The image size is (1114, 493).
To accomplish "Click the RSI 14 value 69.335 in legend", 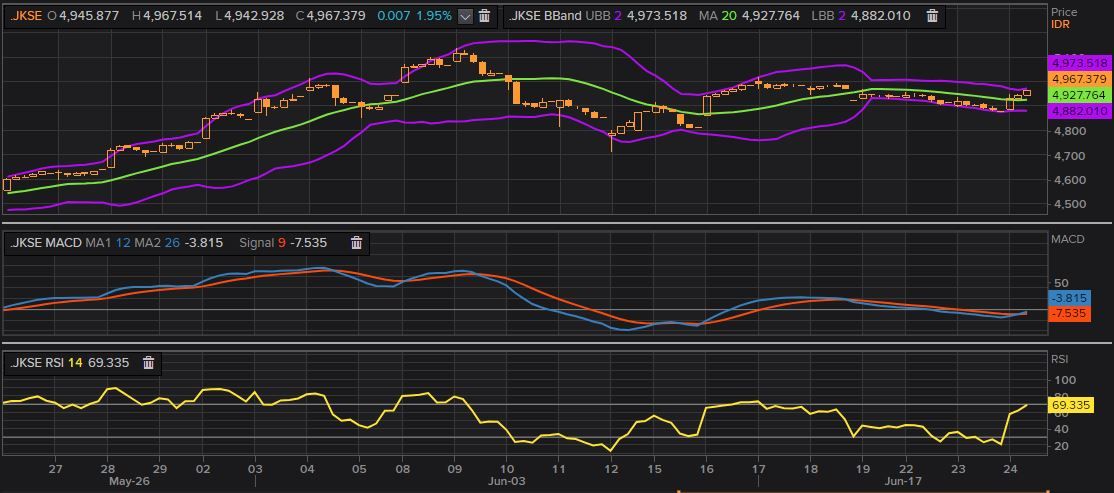I will coord(109,363).
